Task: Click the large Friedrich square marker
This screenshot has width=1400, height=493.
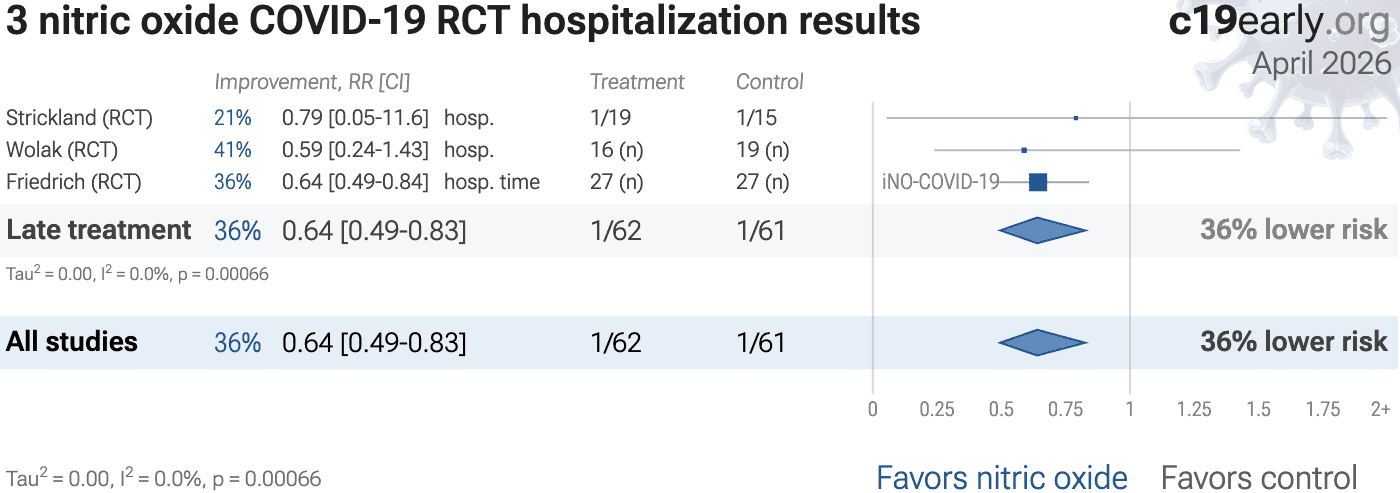Action: pyautogui.click(x=1038, y=182)
